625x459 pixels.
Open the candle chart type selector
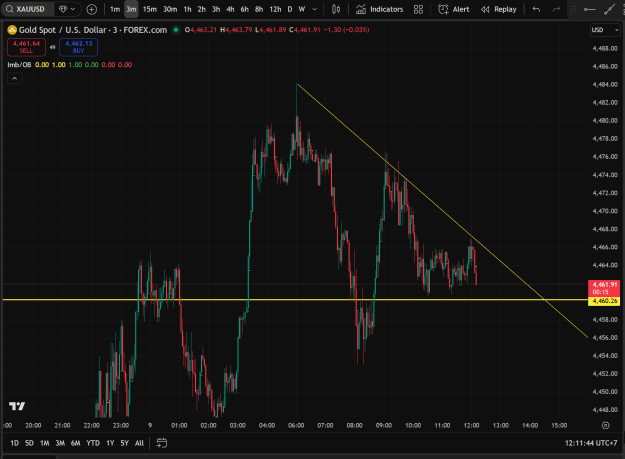tap(336, 9)
